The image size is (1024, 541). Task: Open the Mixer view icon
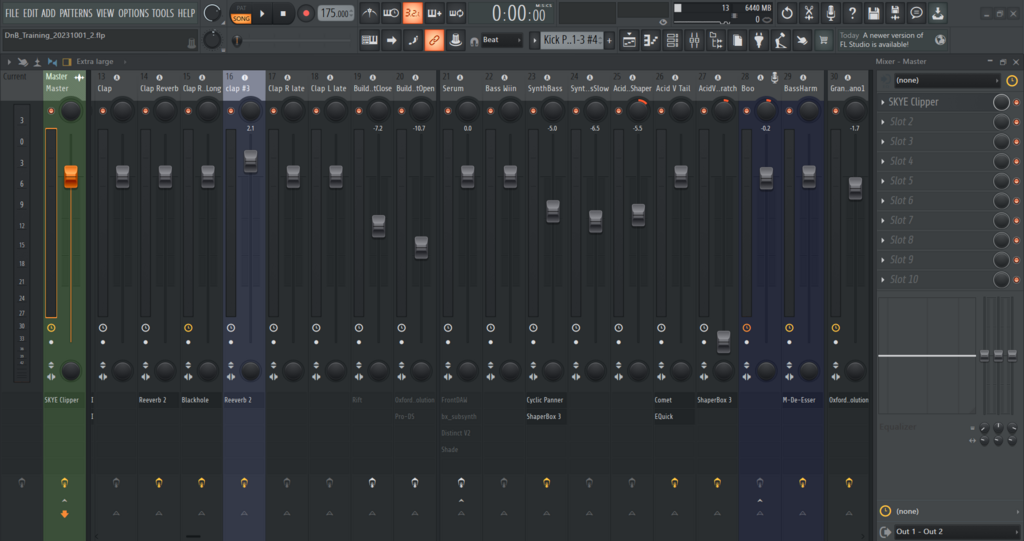pyautogui.click(x=694, y=40)
